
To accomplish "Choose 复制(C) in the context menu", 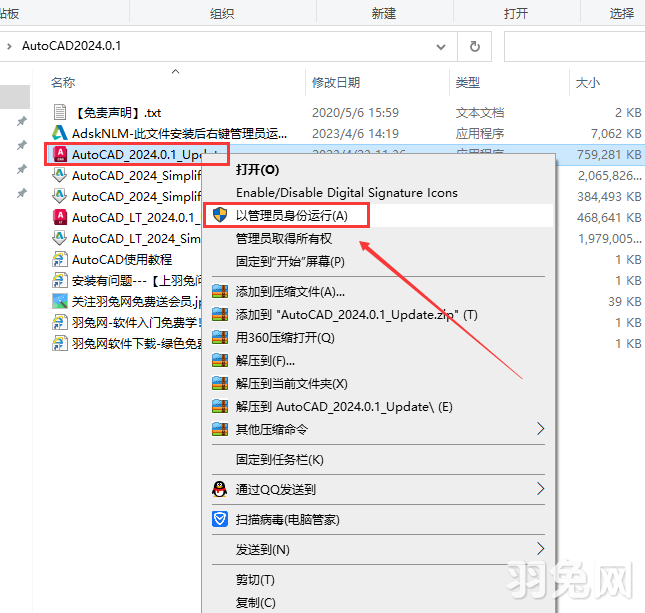I will (255, 603).
